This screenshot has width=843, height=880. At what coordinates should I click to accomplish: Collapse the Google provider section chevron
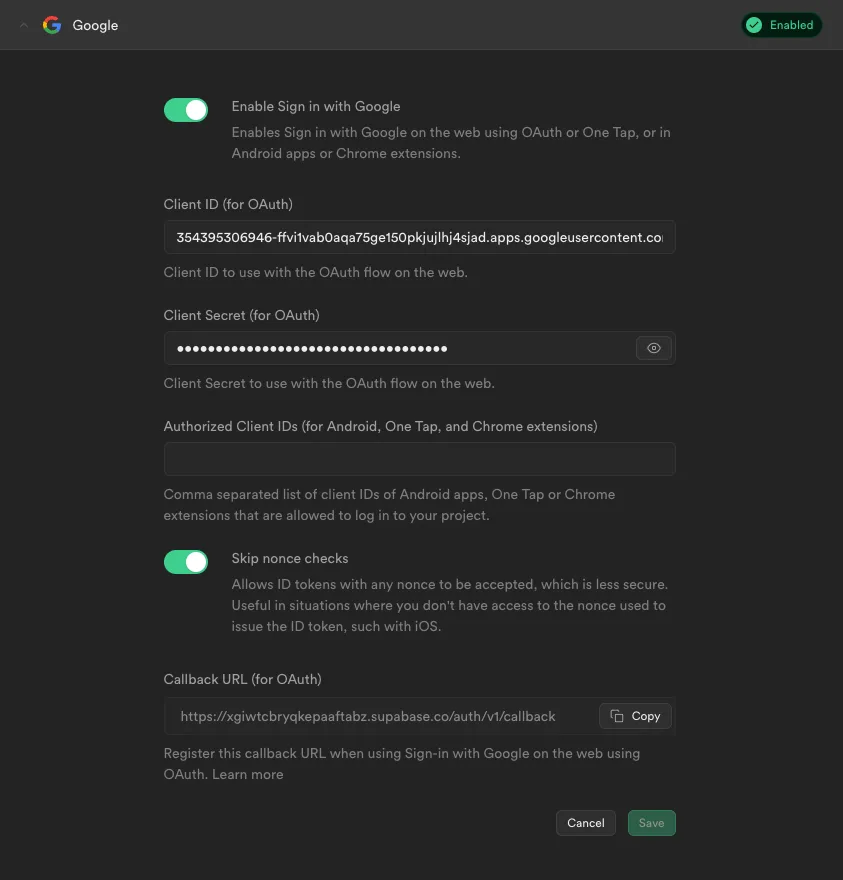pyautogui.click(x=24, y=25)
